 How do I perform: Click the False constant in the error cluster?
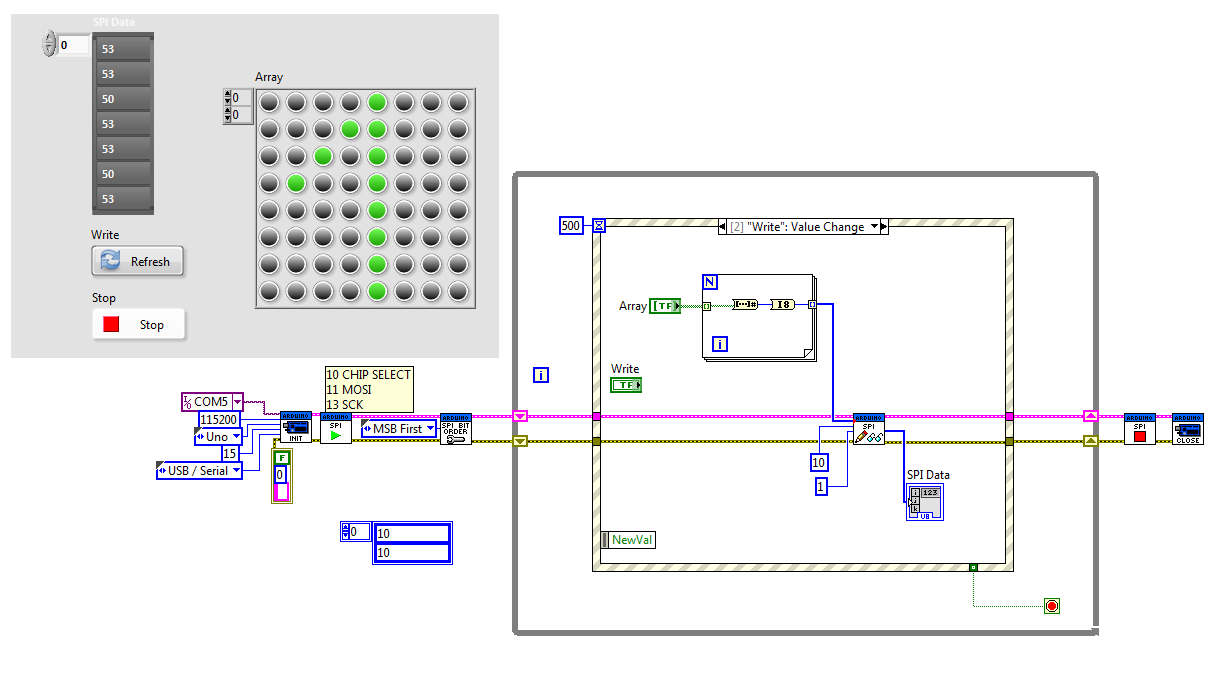[x=281, y=458]
